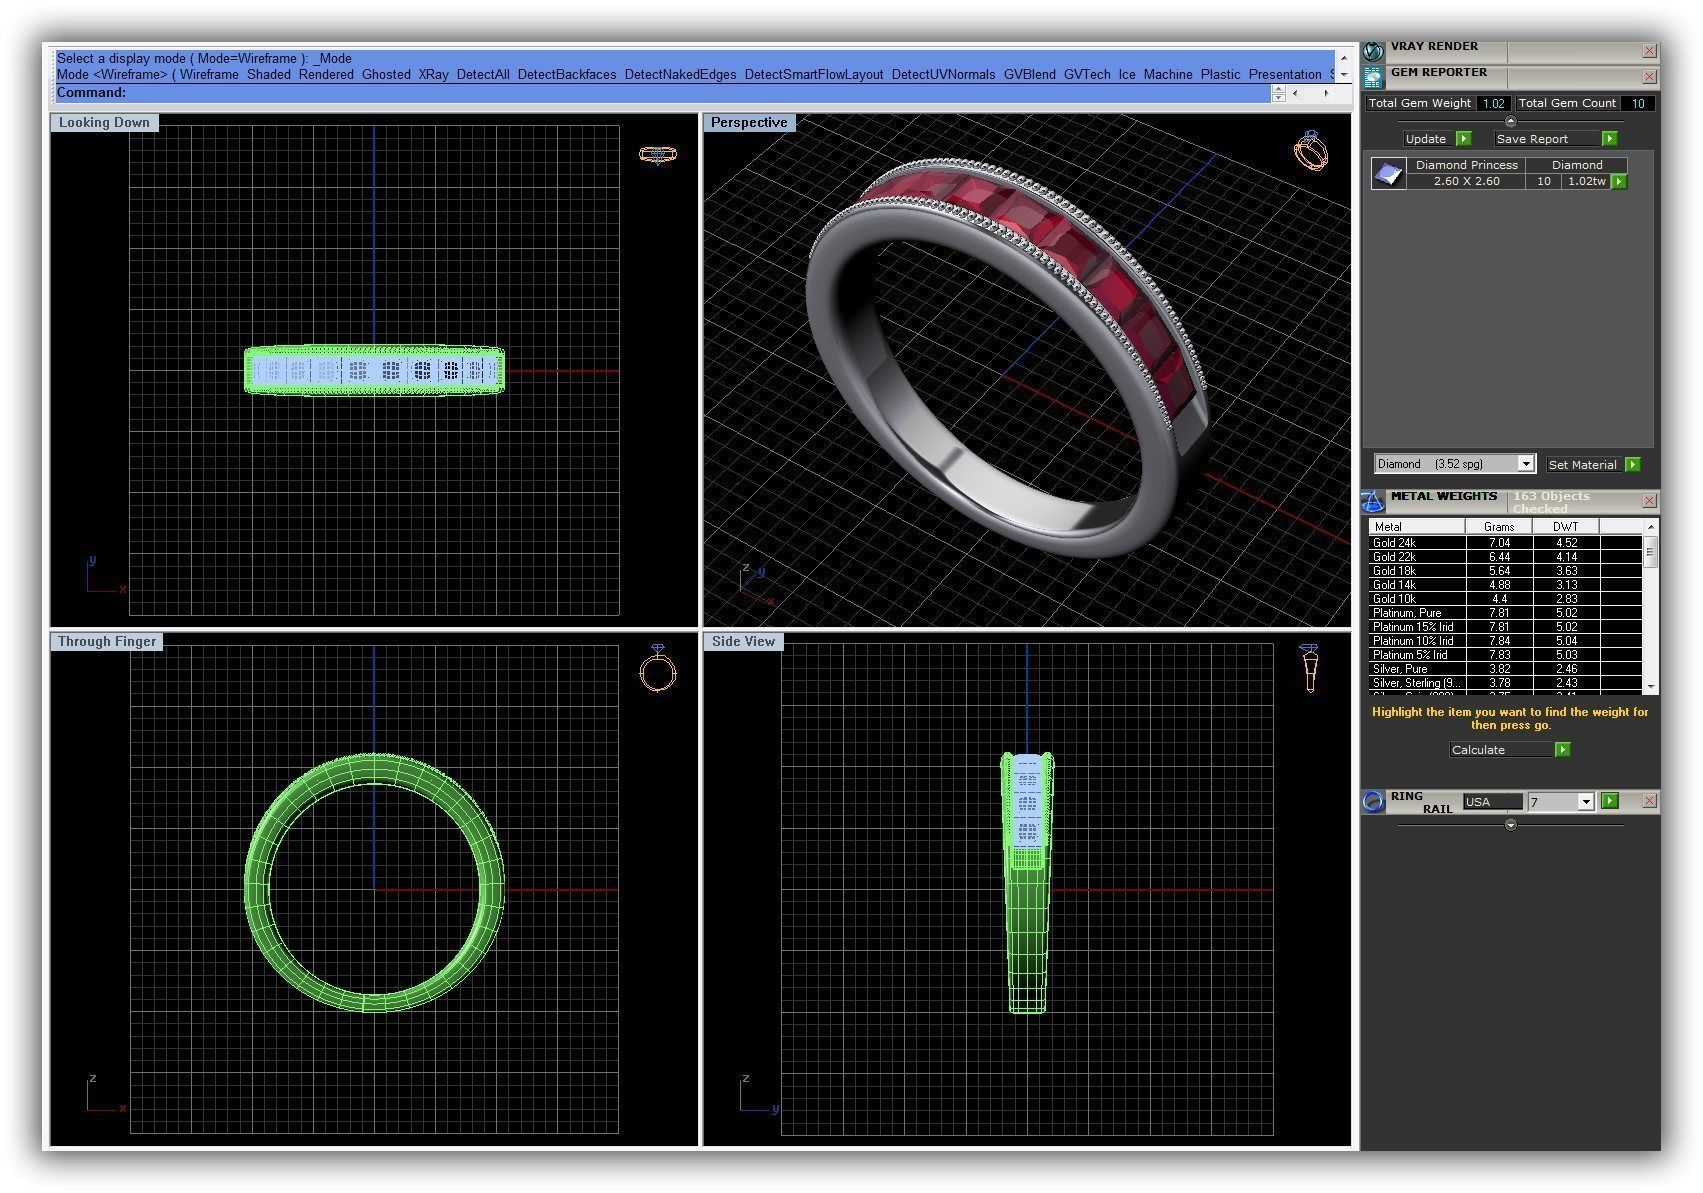
Task: Click green go arrow beside Set Material
Action: [x=1632, y=464]
